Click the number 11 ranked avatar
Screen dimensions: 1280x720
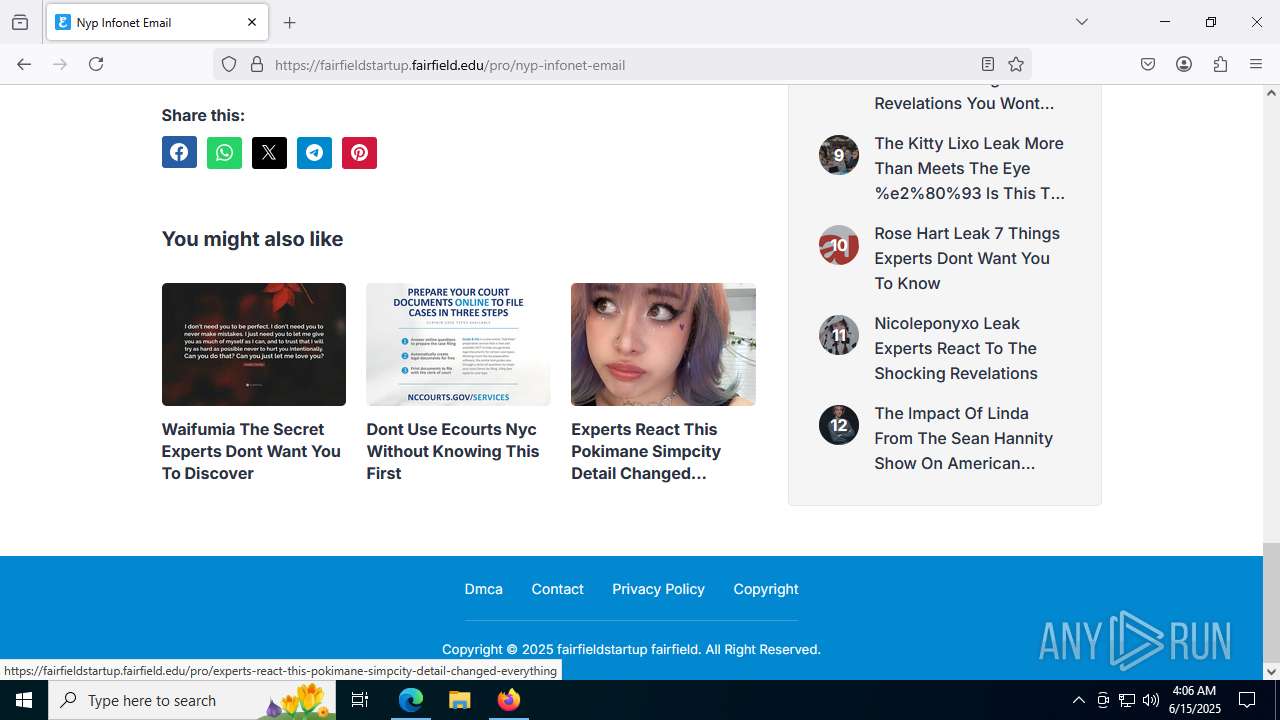pos(839,335)
